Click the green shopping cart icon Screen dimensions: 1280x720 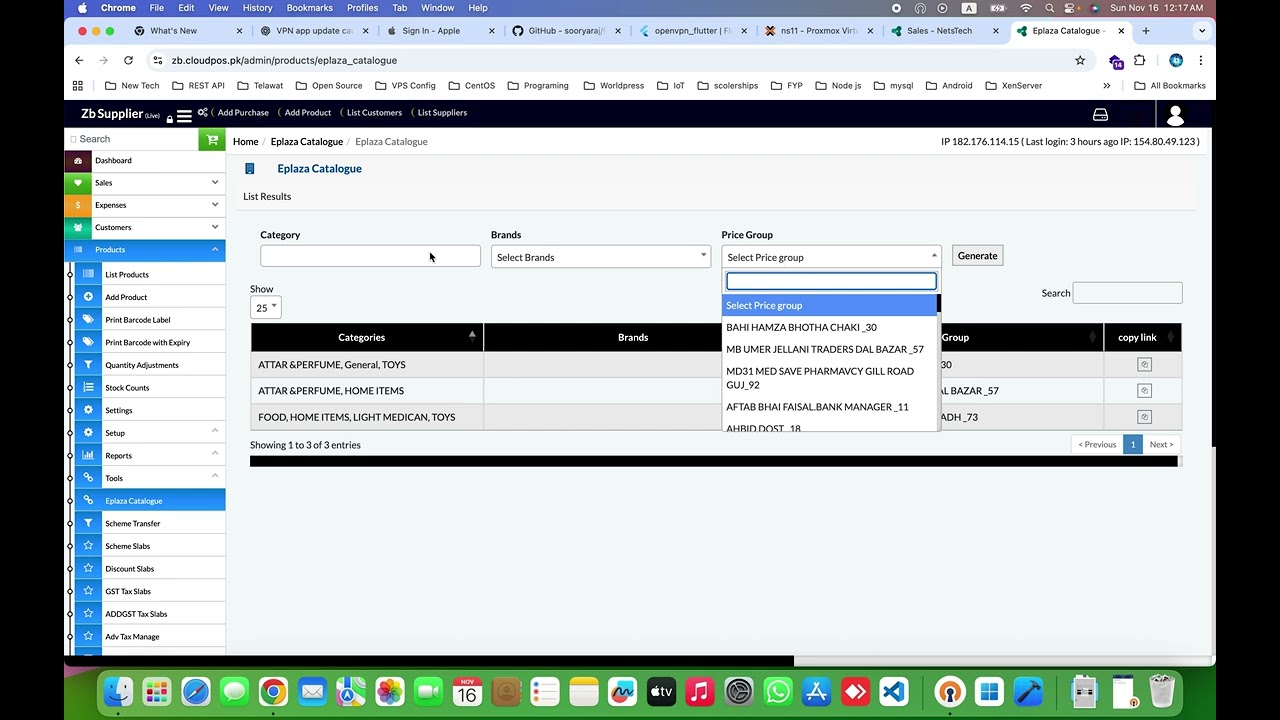pos(211,140)
